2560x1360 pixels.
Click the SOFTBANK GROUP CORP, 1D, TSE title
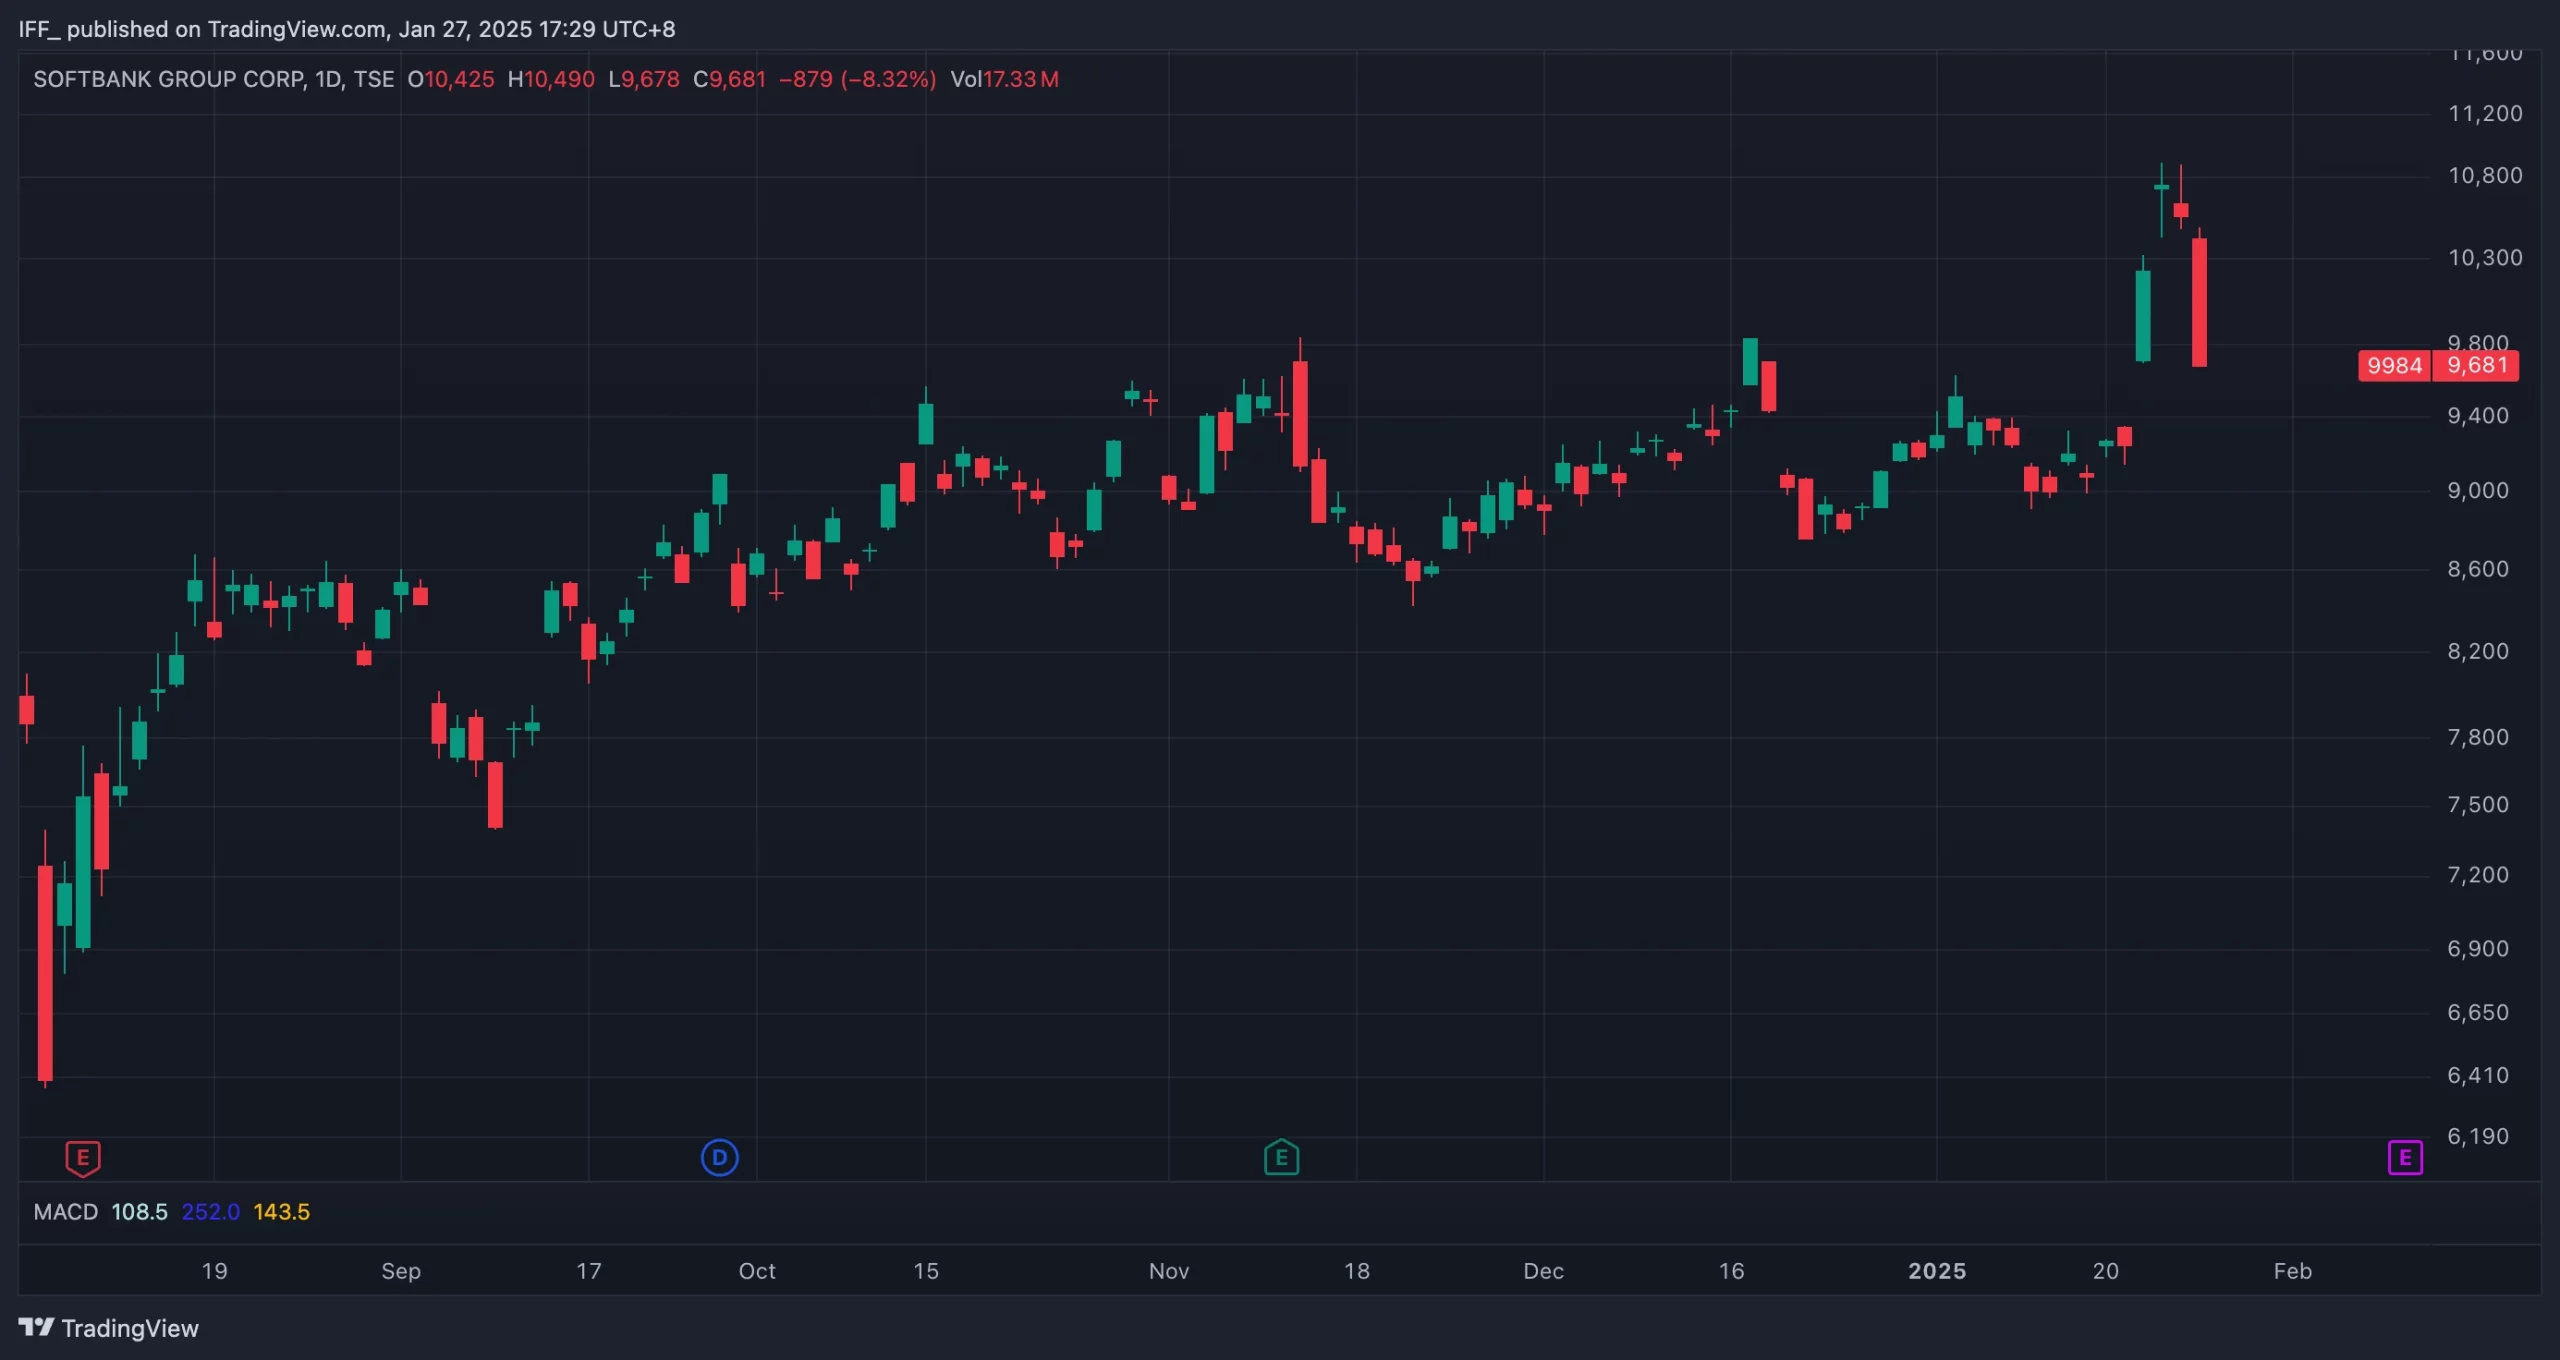coord(214,79)
